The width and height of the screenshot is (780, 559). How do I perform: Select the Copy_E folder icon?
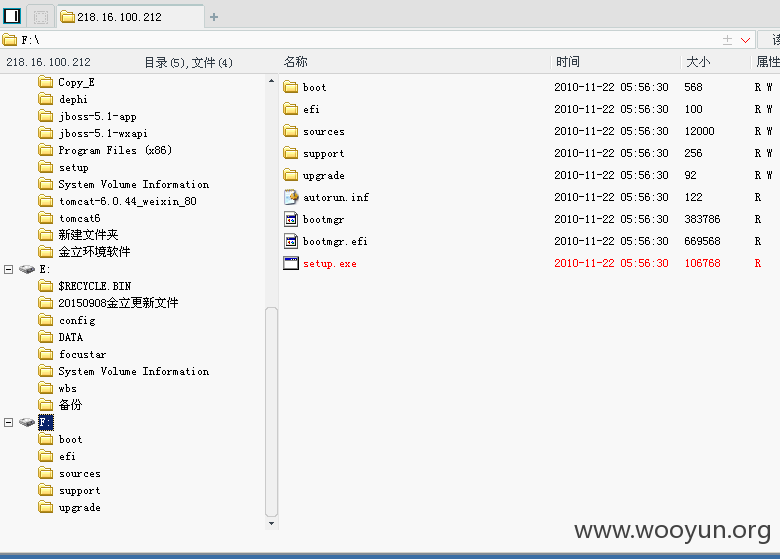click(x=46, y=82)
